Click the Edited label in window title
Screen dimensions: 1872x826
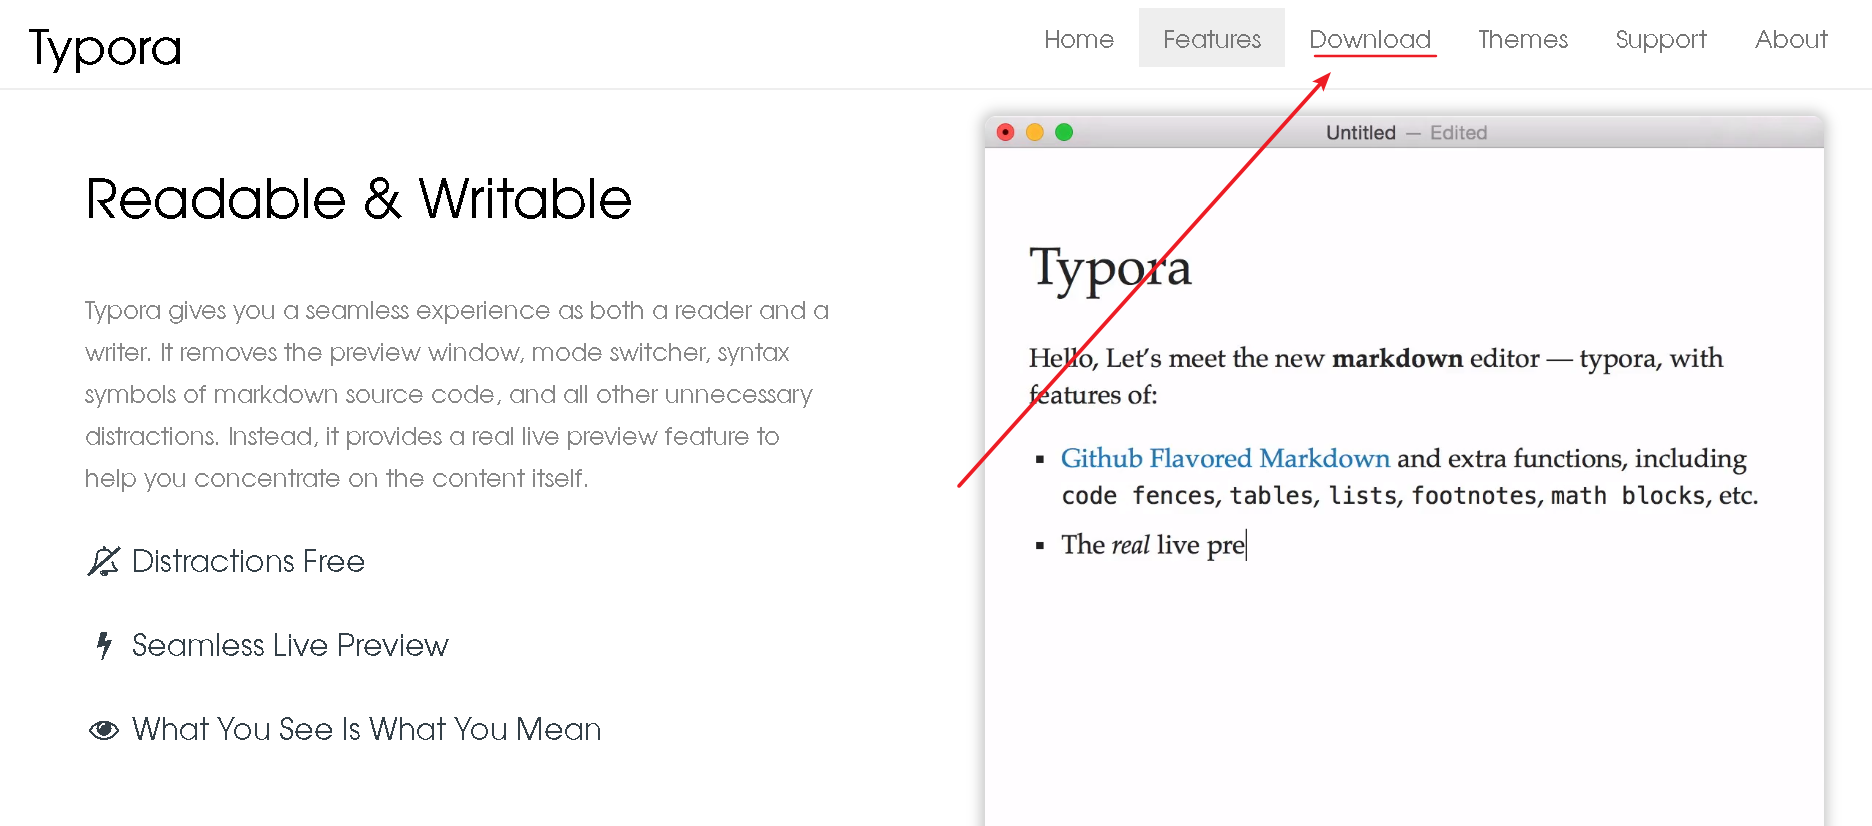[1458, 133]
